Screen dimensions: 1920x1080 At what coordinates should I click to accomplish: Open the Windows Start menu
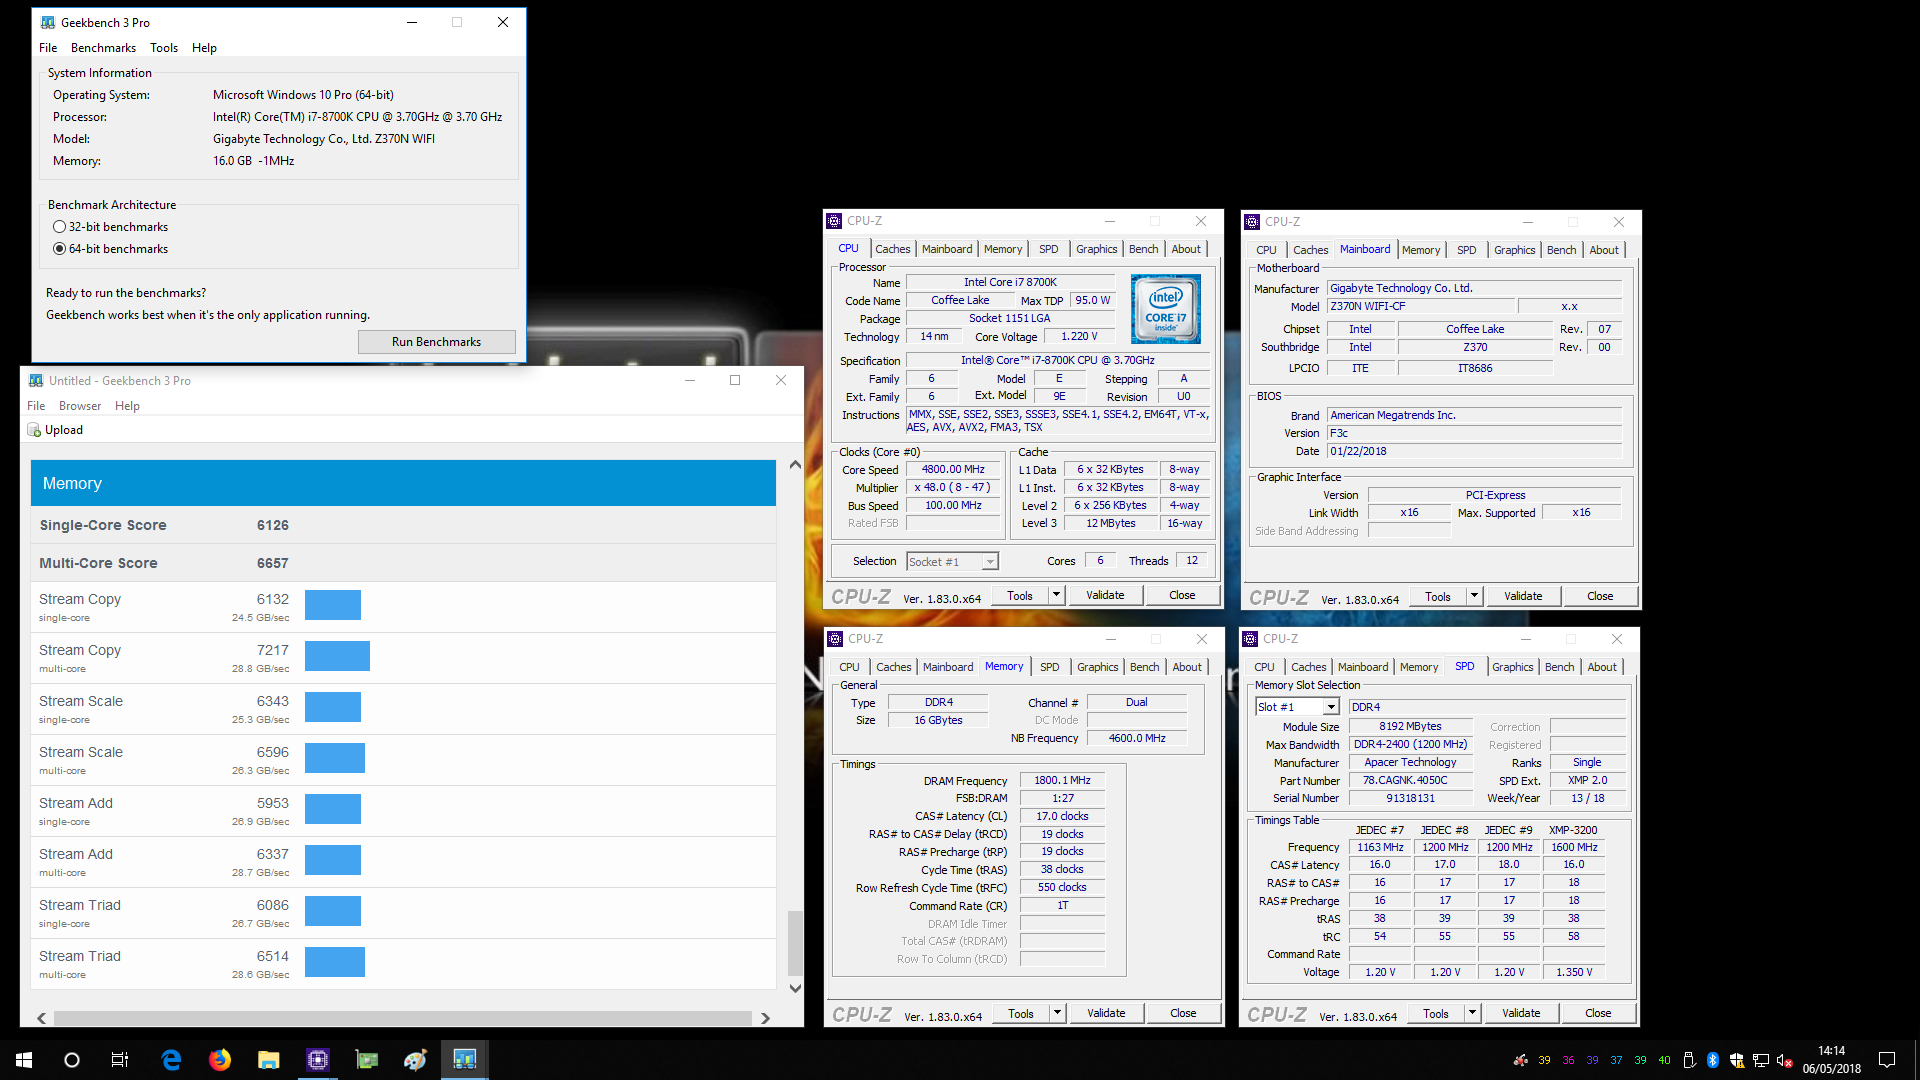[x=24, y=1060]
